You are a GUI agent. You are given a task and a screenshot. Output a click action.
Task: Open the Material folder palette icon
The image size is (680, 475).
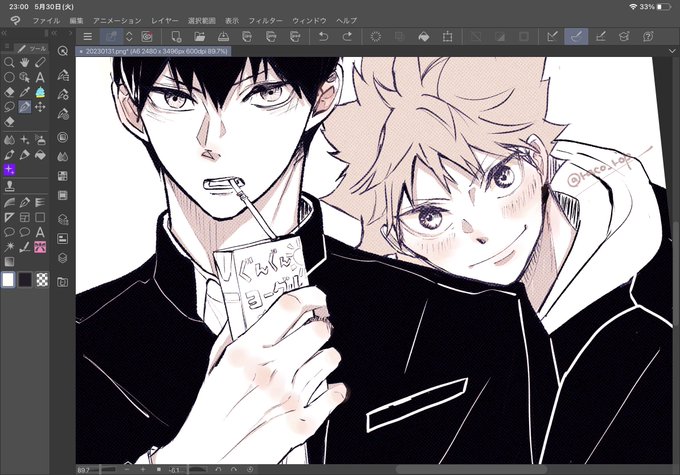click(63, 282)
